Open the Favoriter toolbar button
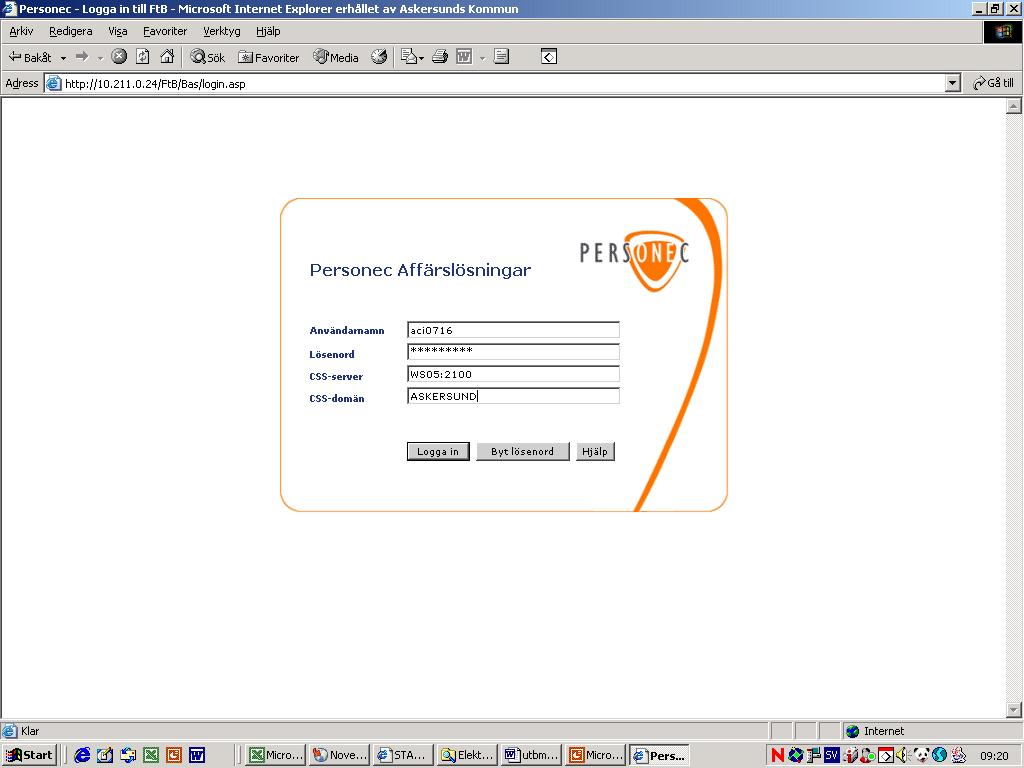This screenshot has width=1024, height=768. click(268, 57)
